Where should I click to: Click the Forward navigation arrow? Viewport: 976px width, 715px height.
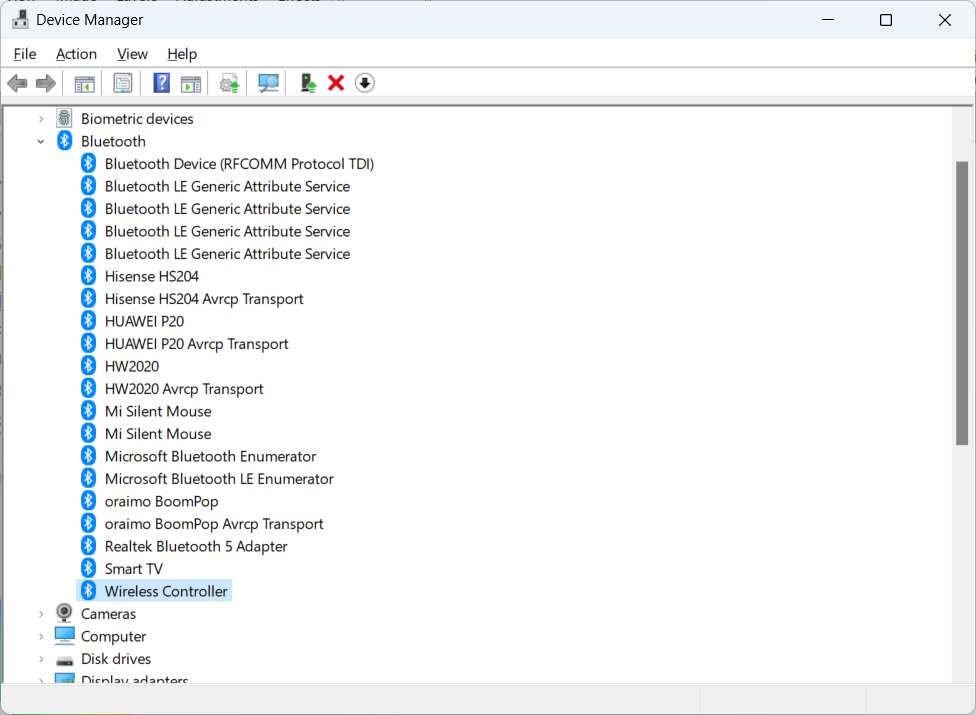click(x=46, y=82)
